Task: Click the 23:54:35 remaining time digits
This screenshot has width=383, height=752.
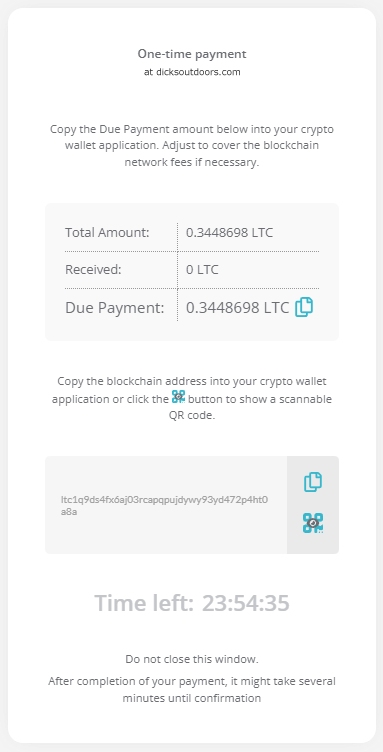Action: (245, 603)
